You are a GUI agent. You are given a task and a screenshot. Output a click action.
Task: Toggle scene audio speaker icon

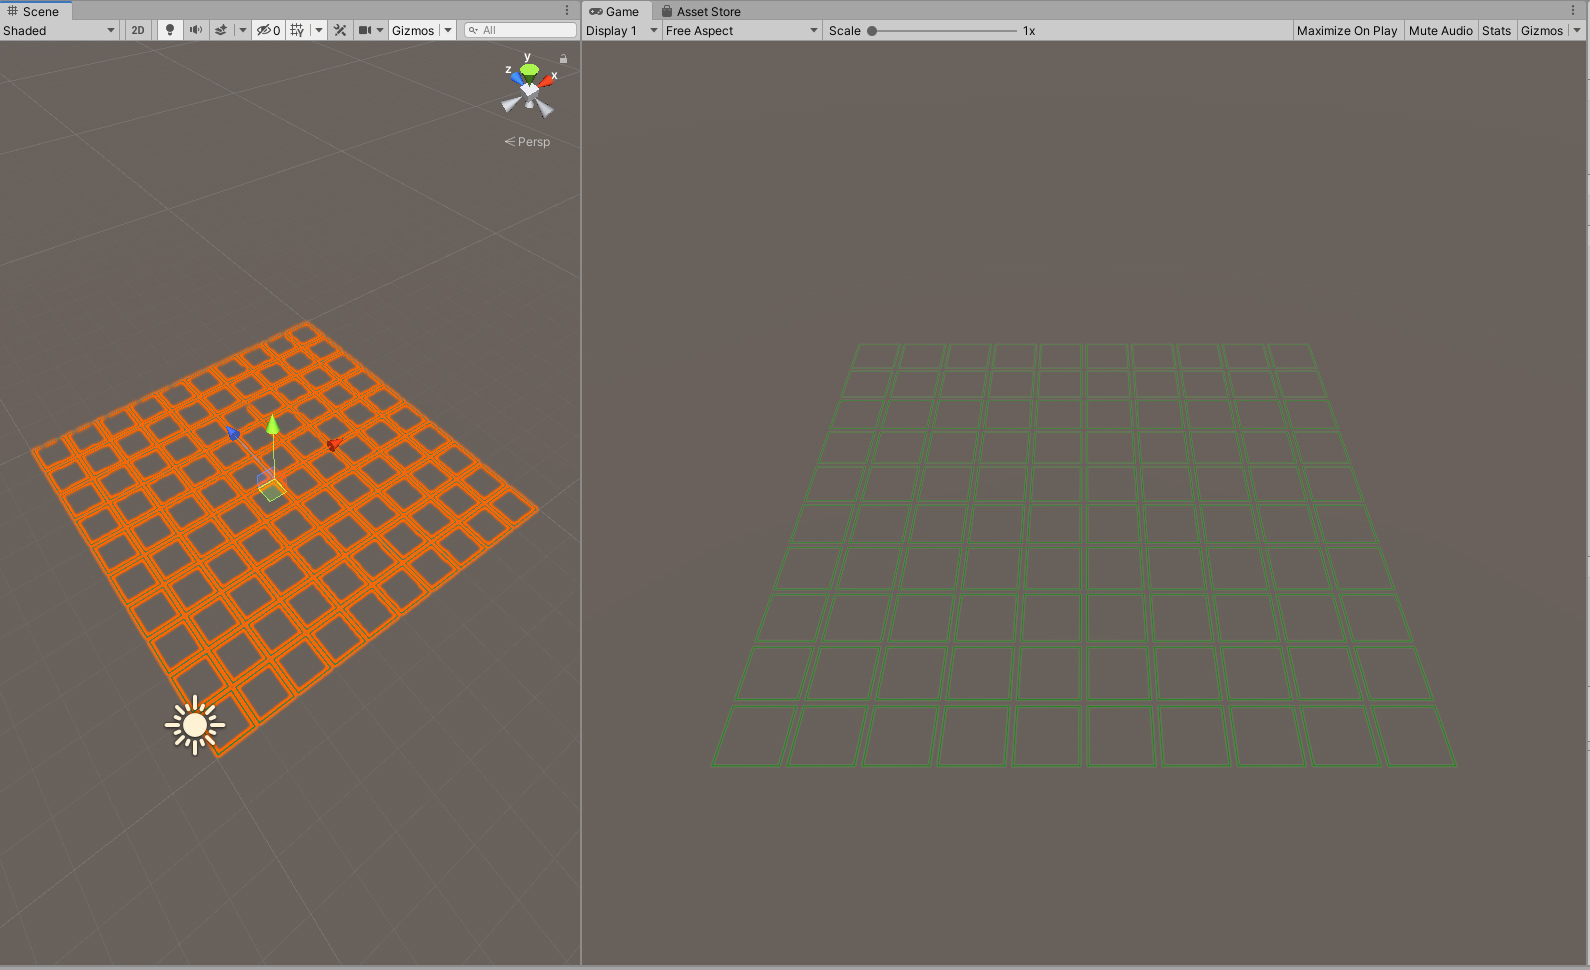pyautogui.click(x=196, y=30)
